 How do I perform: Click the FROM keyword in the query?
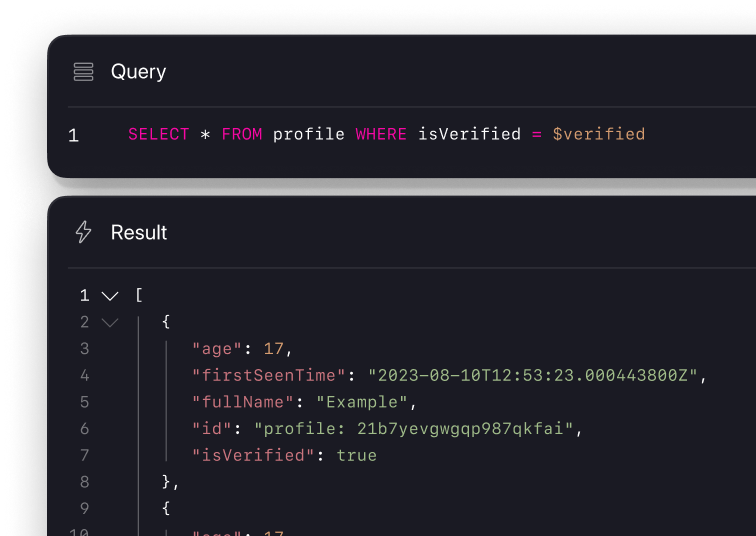241,134
